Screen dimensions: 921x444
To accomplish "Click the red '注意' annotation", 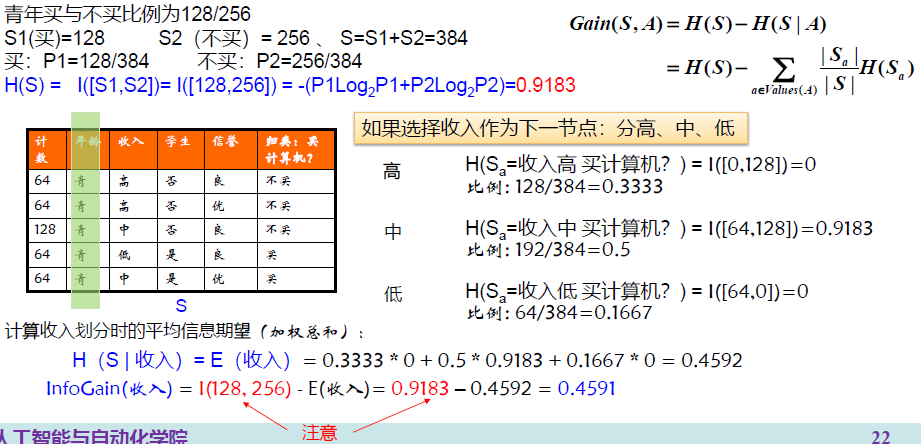I will point(320,433).
